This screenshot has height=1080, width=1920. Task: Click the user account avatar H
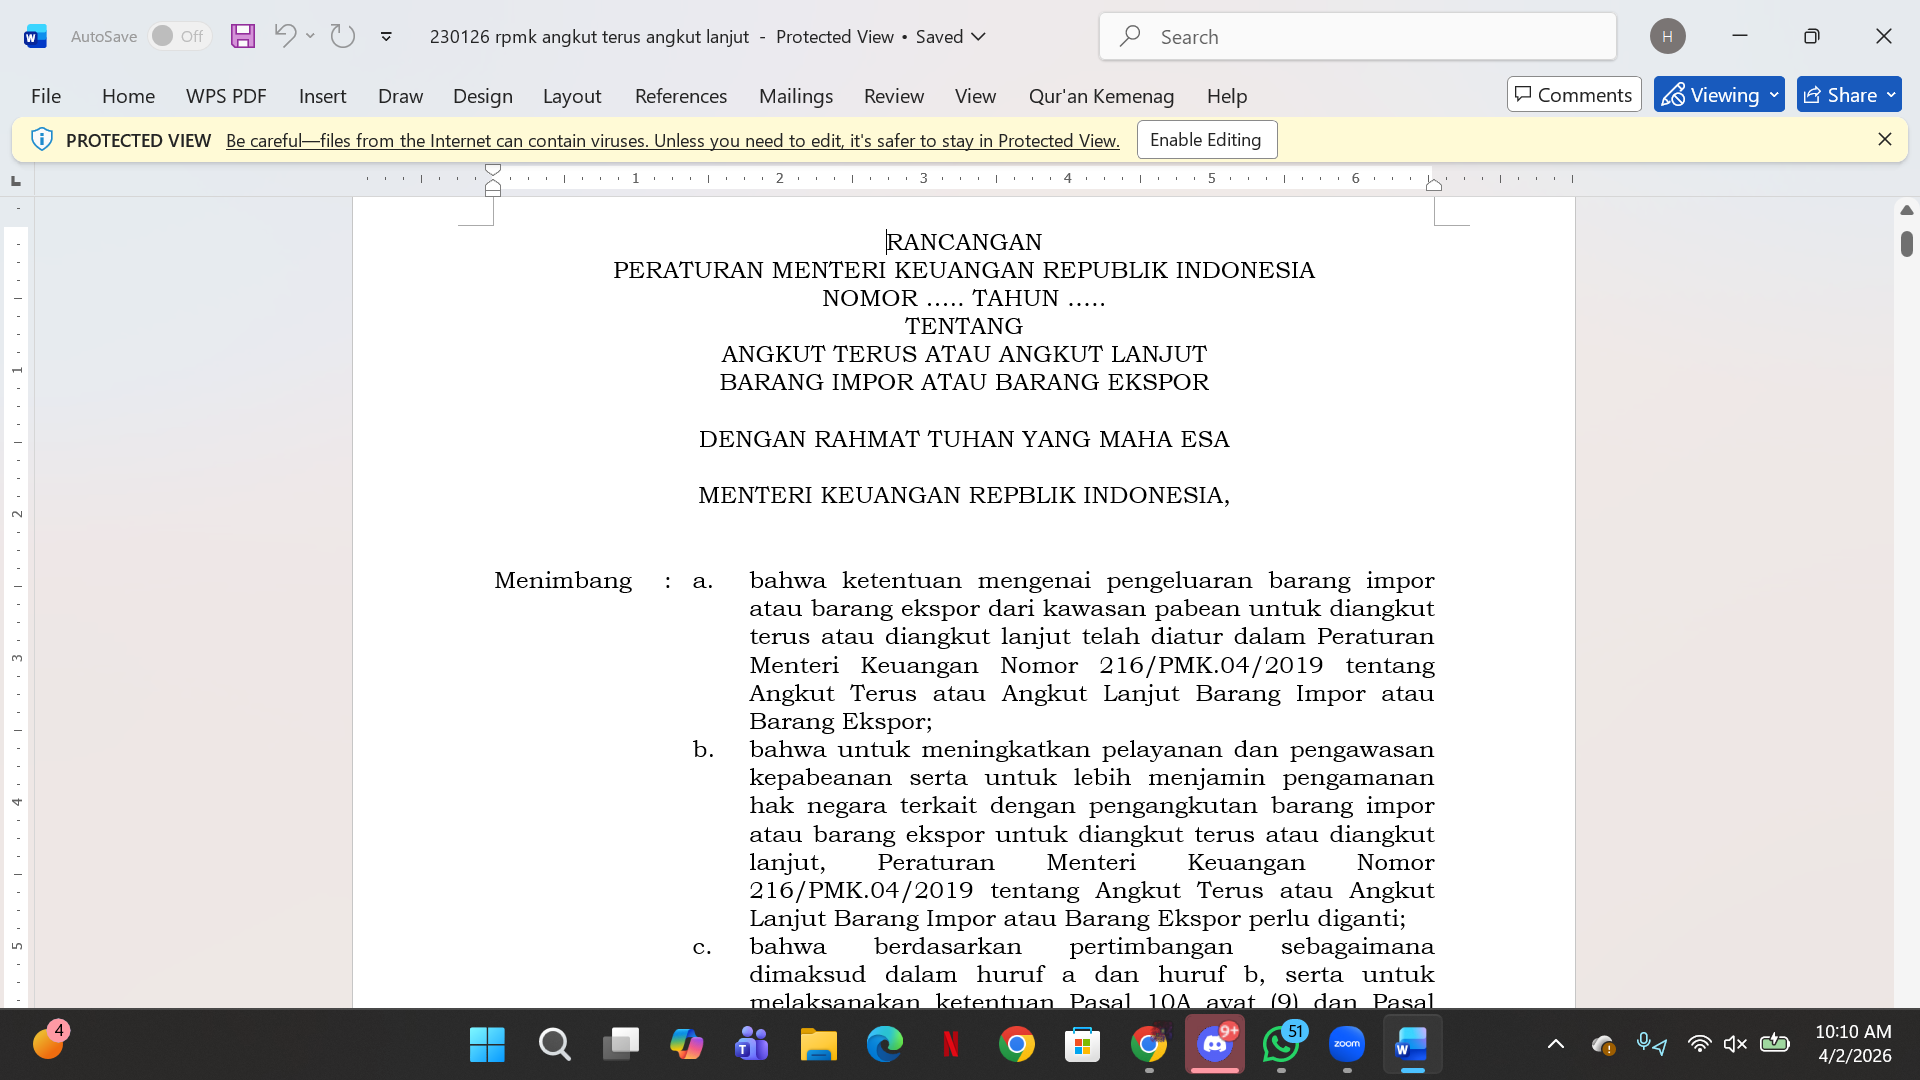tap(1667, 36)
